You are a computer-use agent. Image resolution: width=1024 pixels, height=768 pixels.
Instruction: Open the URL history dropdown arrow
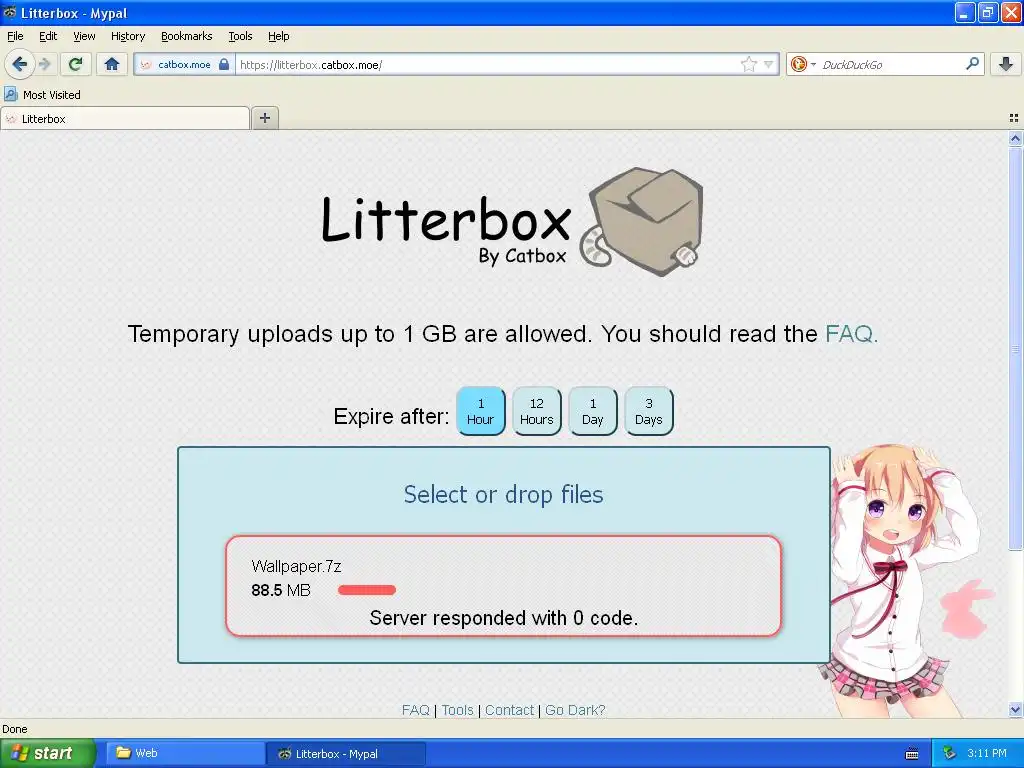pos(768,64)
